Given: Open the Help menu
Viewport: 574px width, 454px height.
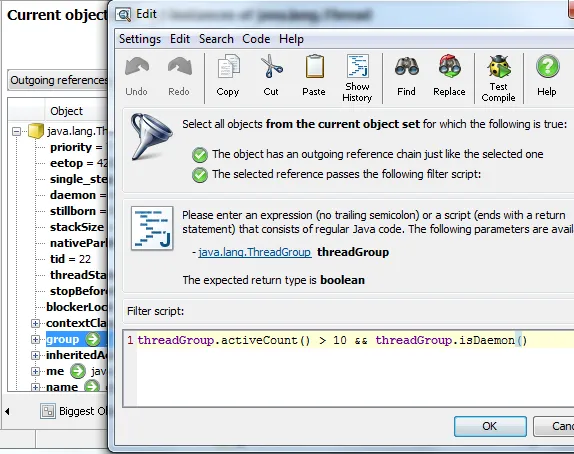Looking at the screenshot, I should [291, 39].
